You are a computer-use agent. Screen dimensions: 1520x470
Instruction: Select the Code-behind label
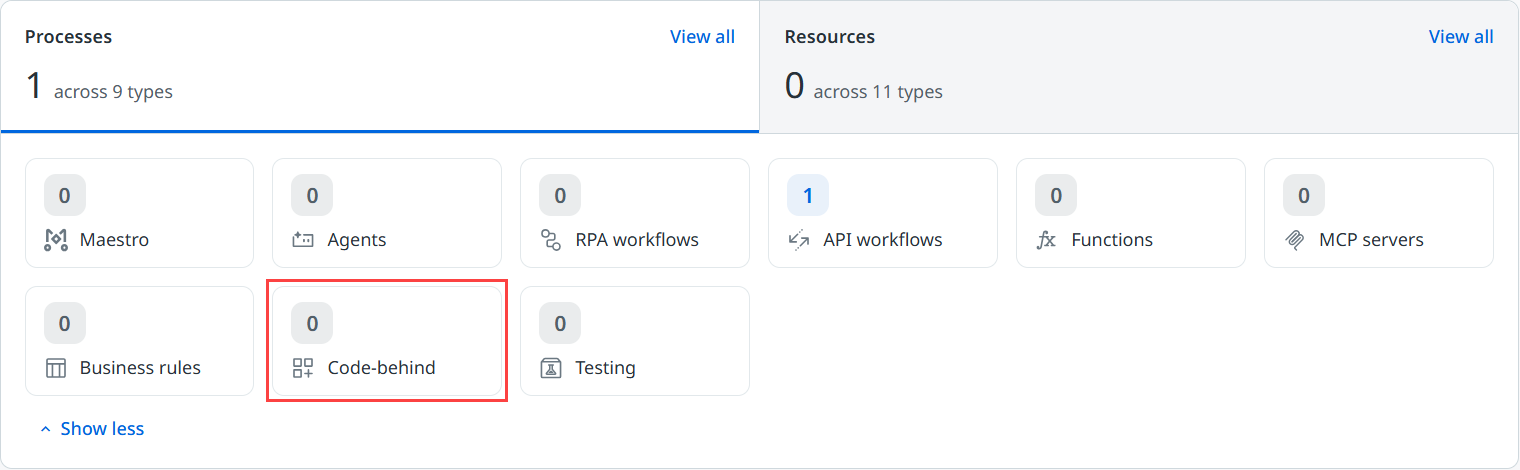[x=382, y=368]
